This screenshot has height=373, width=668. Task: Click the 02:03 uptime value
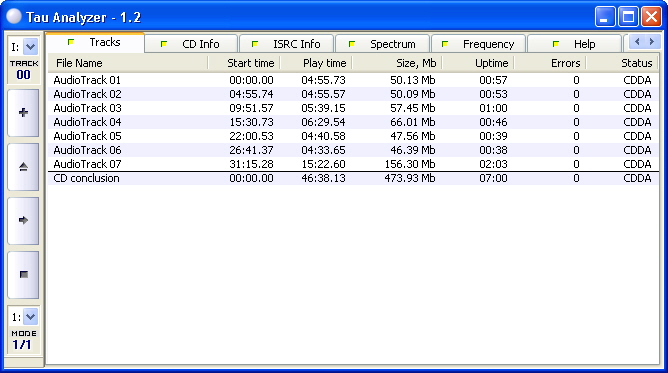493,164
